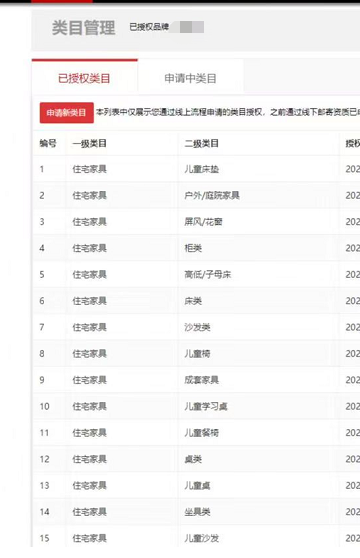
Task: Select the 儿童沙发 category cell
Action: pyautogui.click(x=201, y=538)
